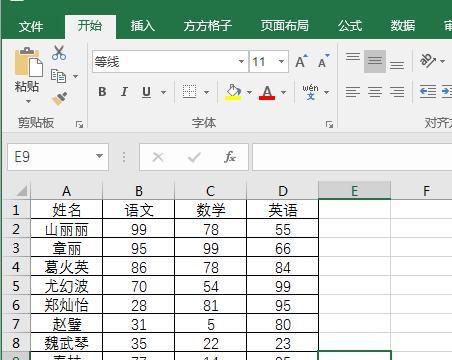Open the 文件 menu
Image resolution: width=452 pixels, height=360 pixels.
click(31, 26)
